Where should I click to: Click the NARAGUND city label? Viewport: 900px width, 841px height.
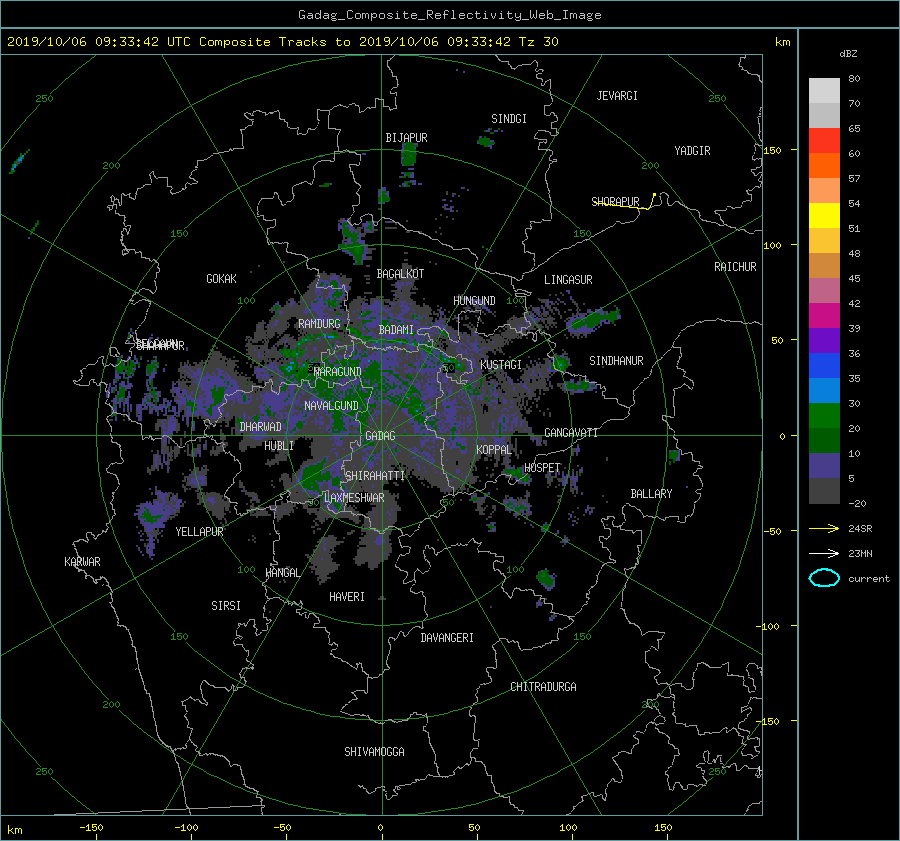(x=338, y=372)
